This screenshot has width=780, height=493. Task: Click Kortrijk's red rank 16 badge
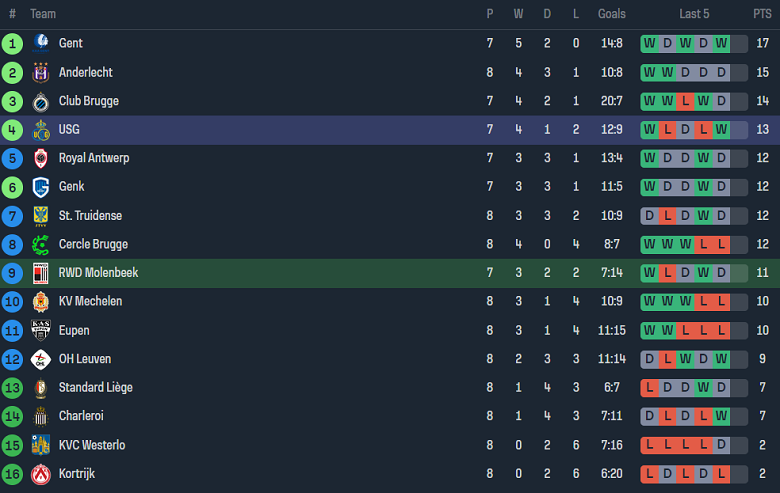click(x=12, y=474)
